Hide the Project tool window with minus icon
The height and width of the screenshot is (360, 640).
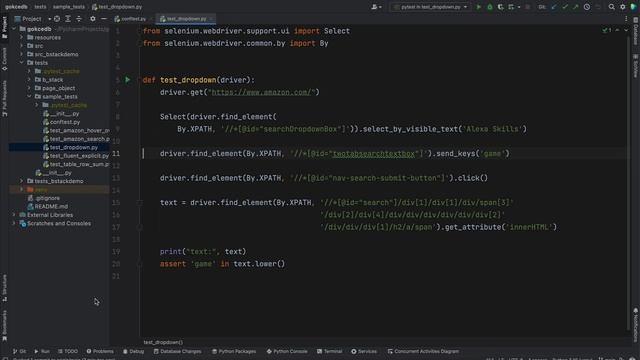[104, 19]
